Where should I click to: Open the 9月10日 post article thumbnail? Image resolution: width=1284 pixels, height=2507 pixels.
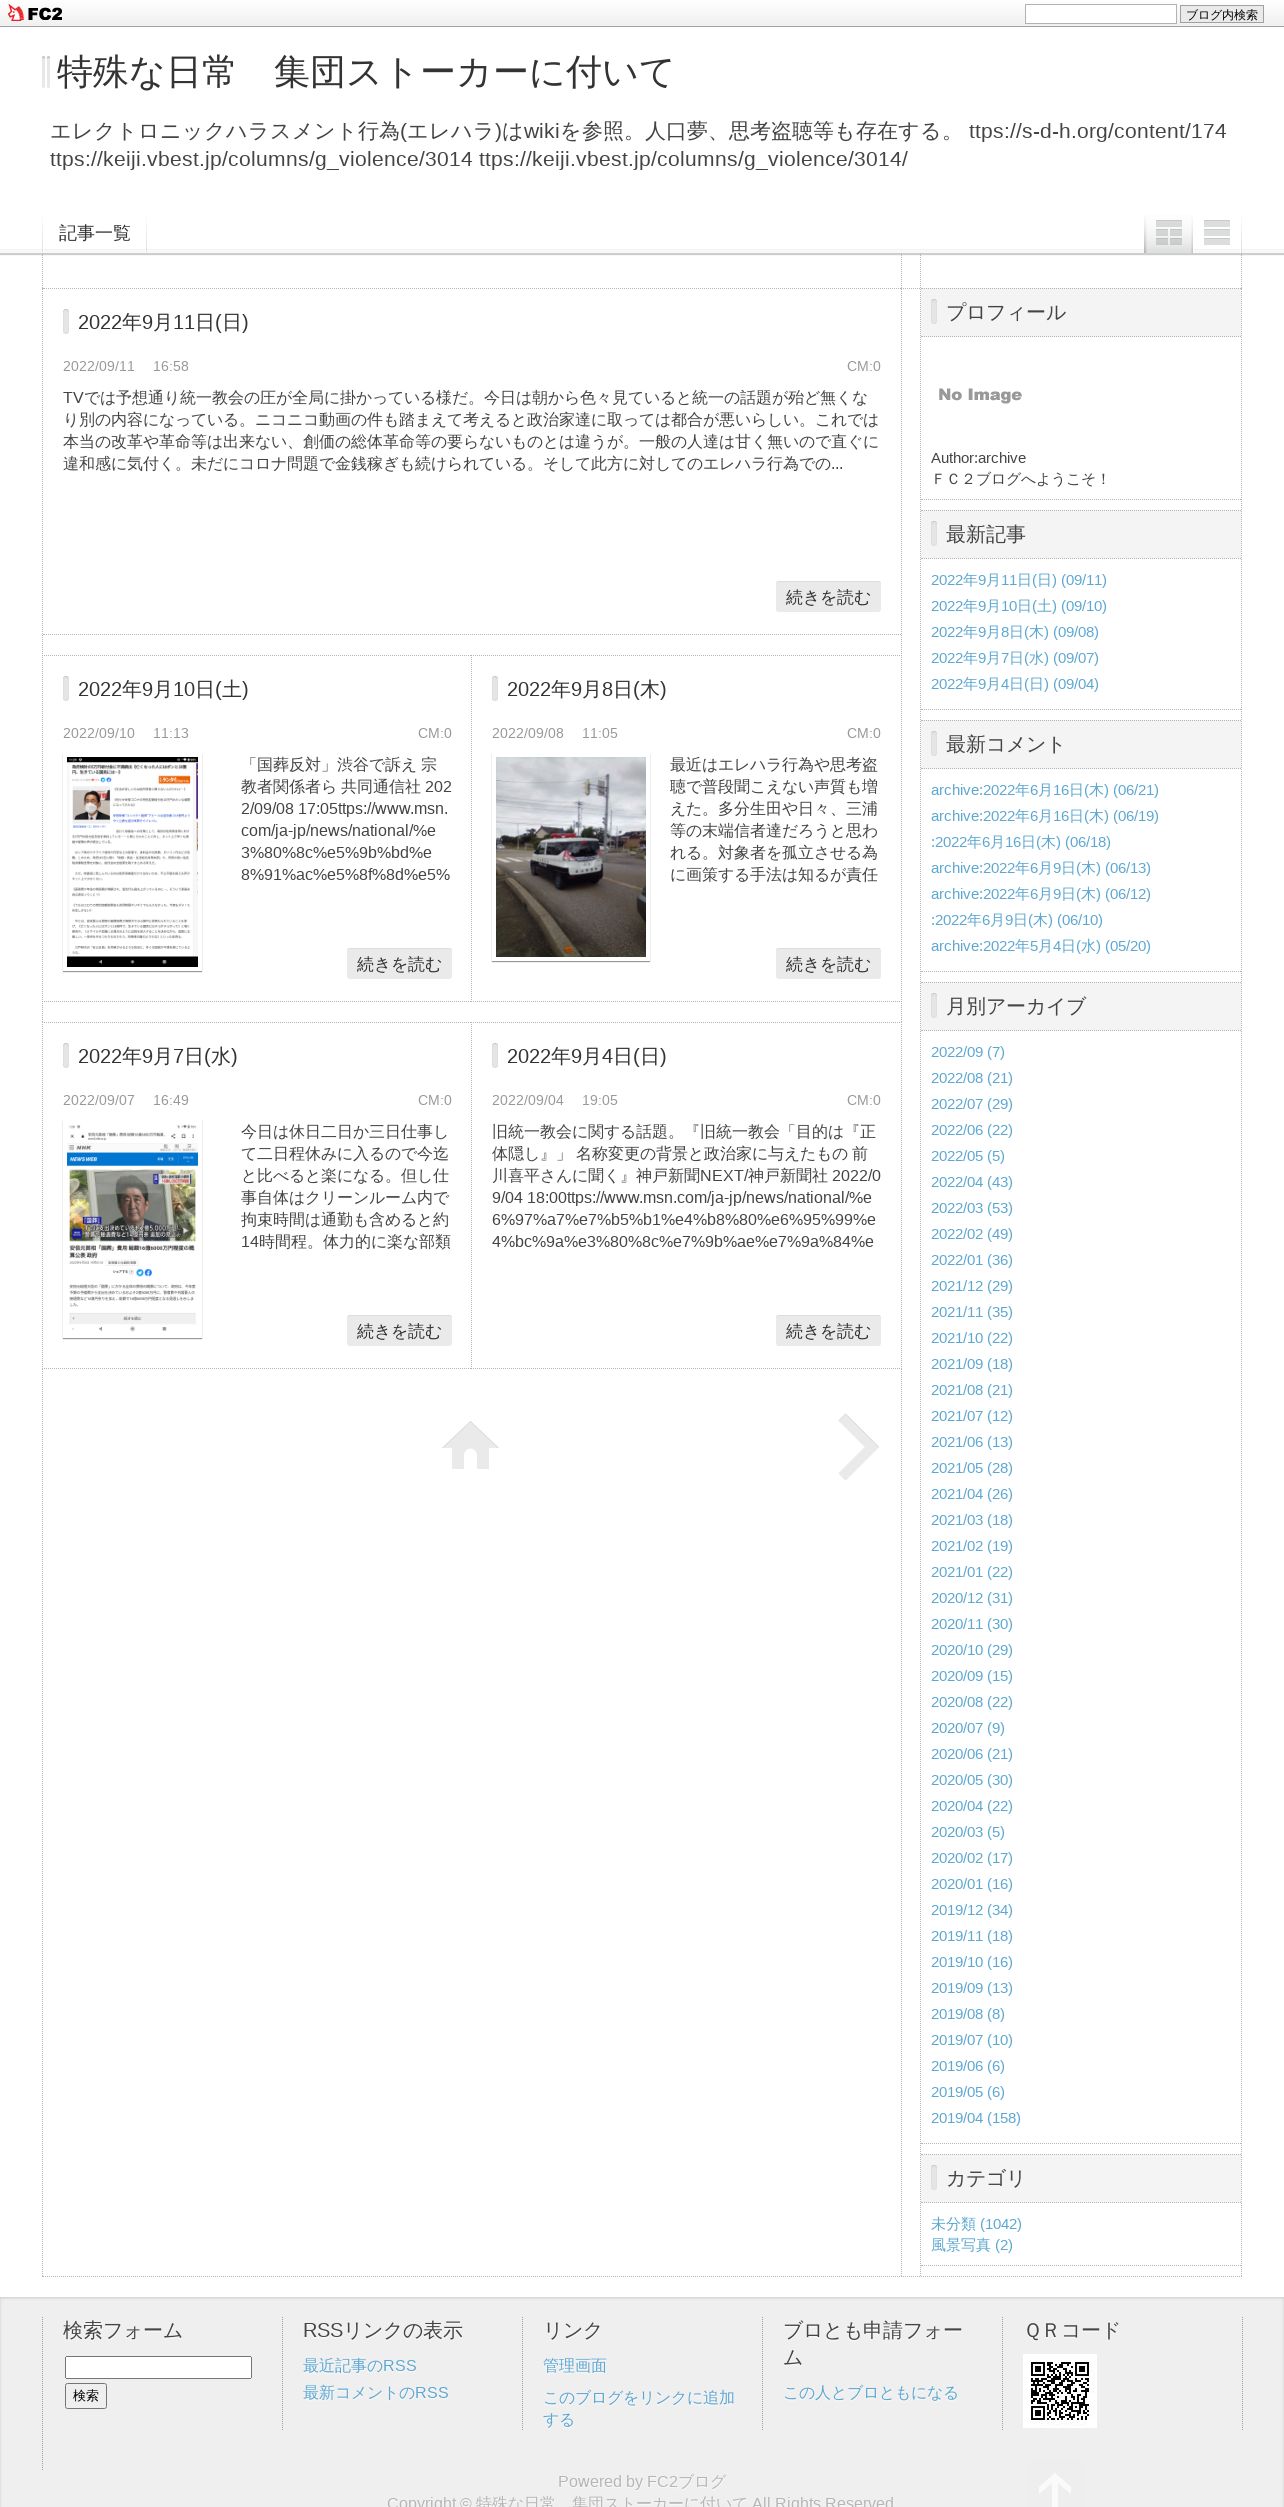point(132,863)
